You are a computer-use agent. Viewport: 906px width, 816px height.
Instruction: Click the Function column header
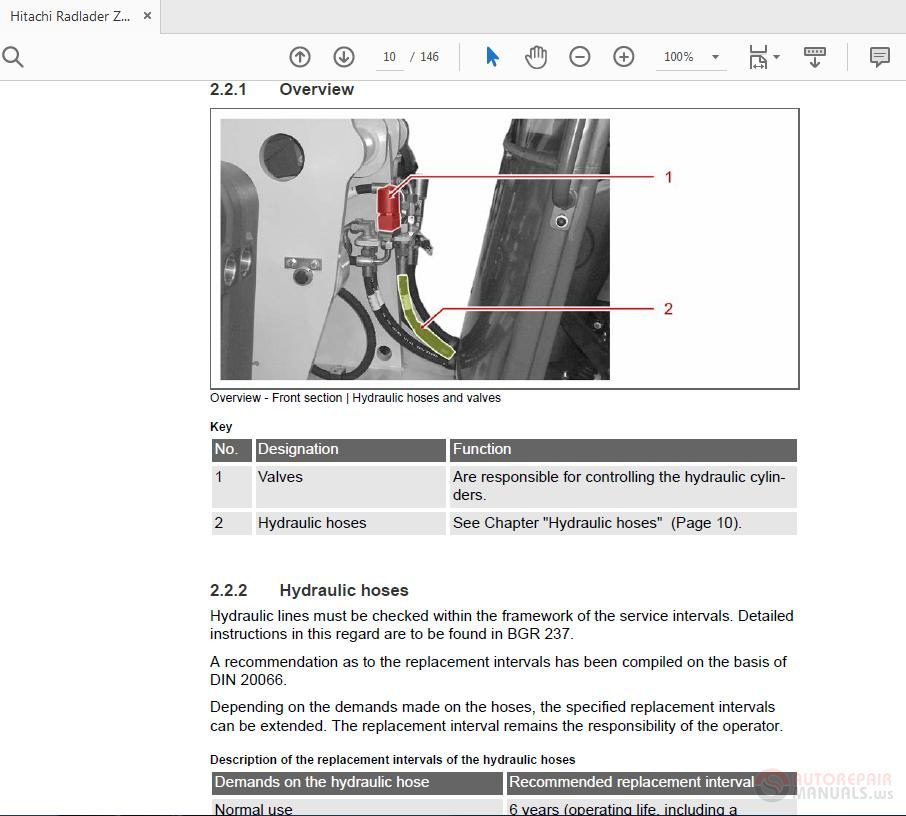tap(623, 450)
